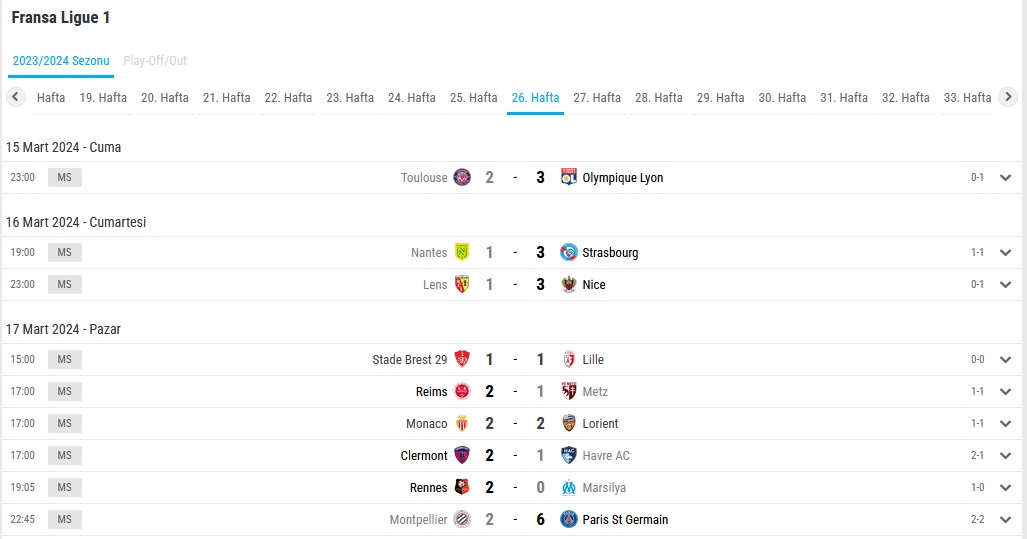Click the Toulouse team crest icon
Image resolution: width=1027 pixels, height=539 pixels.
coord(462,177)
